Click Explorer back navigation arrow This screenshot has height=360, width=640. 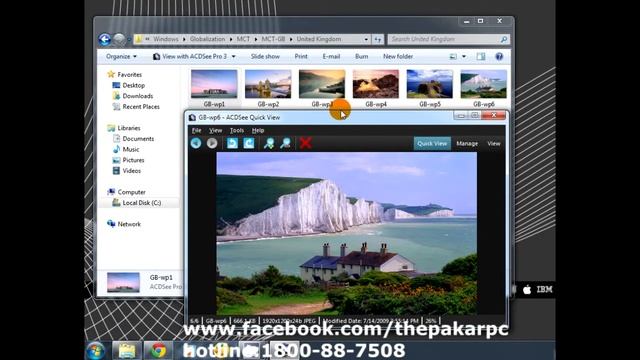click(105, 39)
